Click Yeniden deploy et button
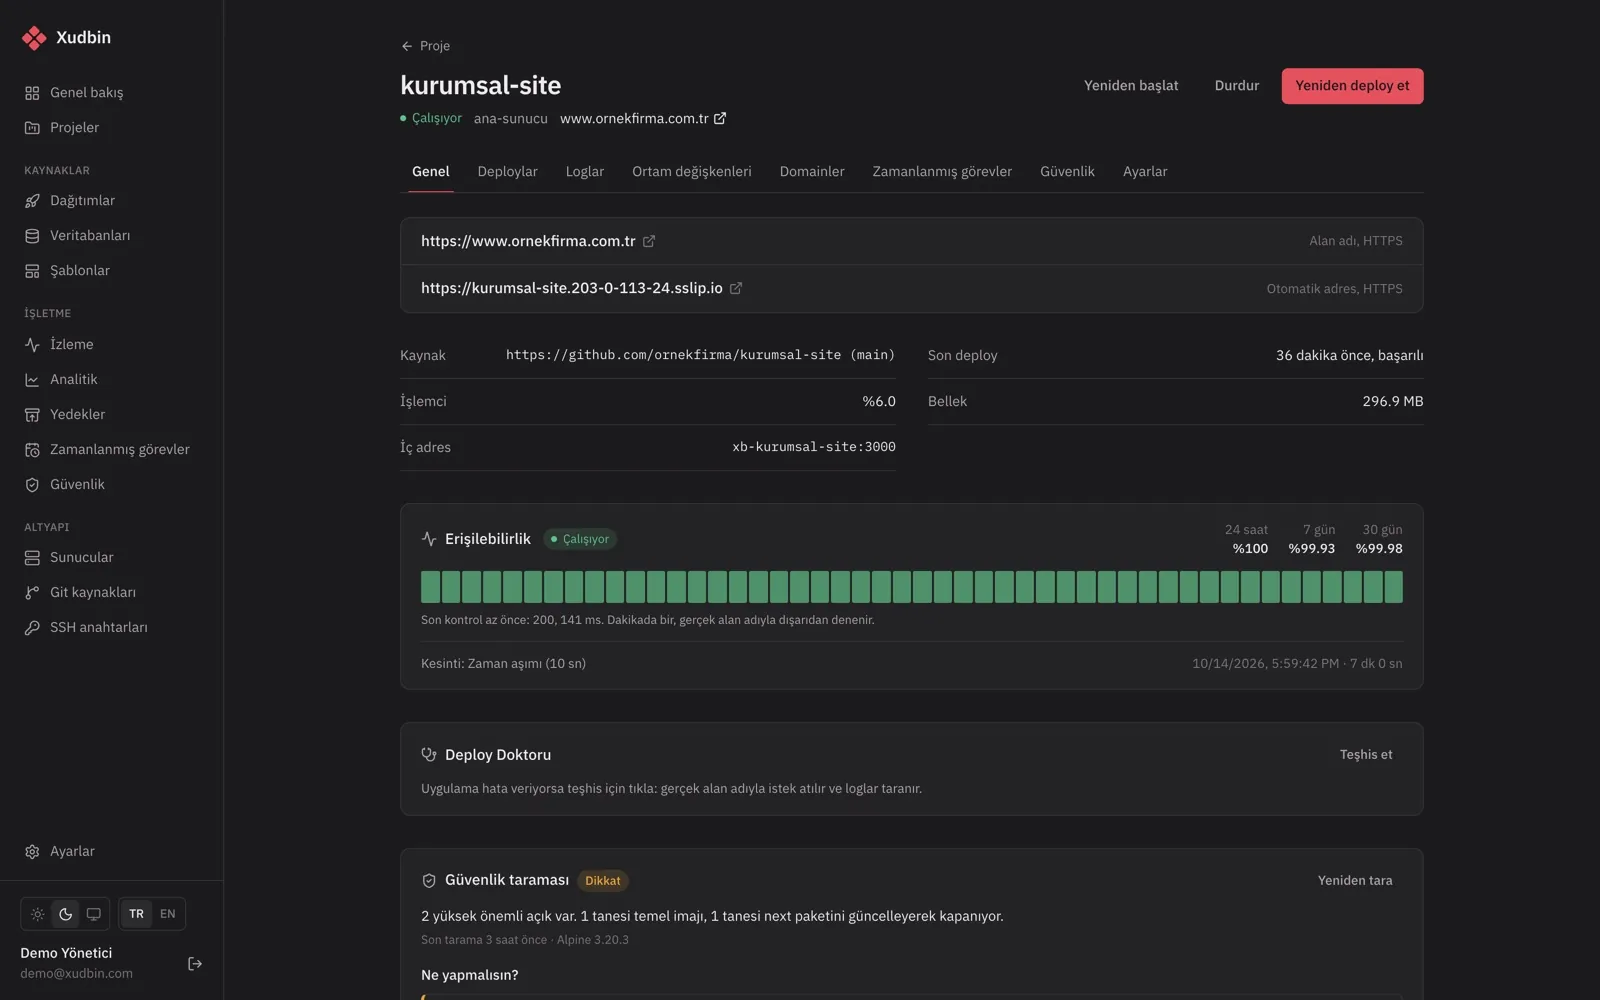This screenshot has width=1600, height=1000. click(1352, 86)
